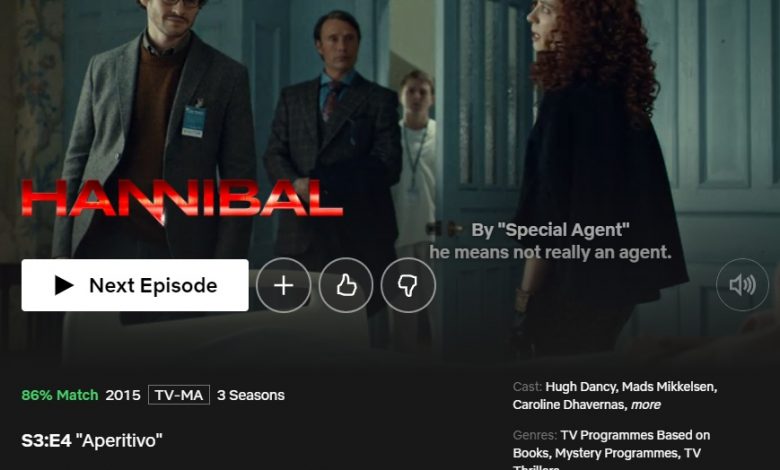Expand the cast list with 'more'
Image resolution: width=780 pixels, height=470 pixels.
[646, 405]
